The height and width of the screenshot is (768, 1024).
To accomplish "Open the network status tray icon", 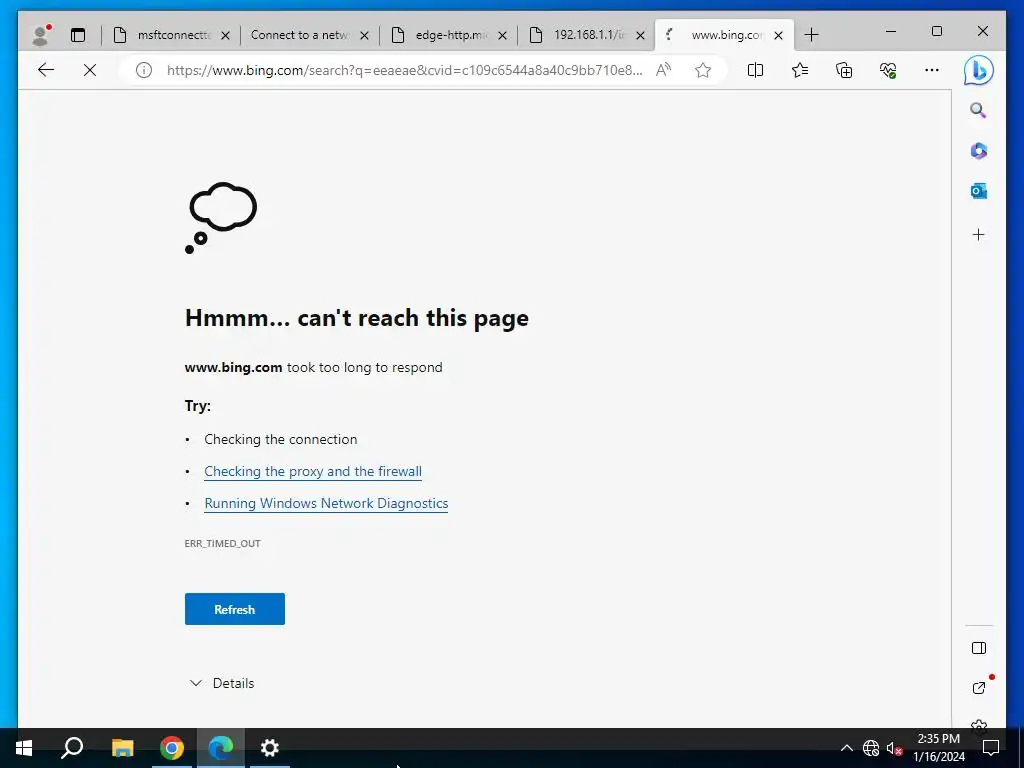I will (871, 748).
